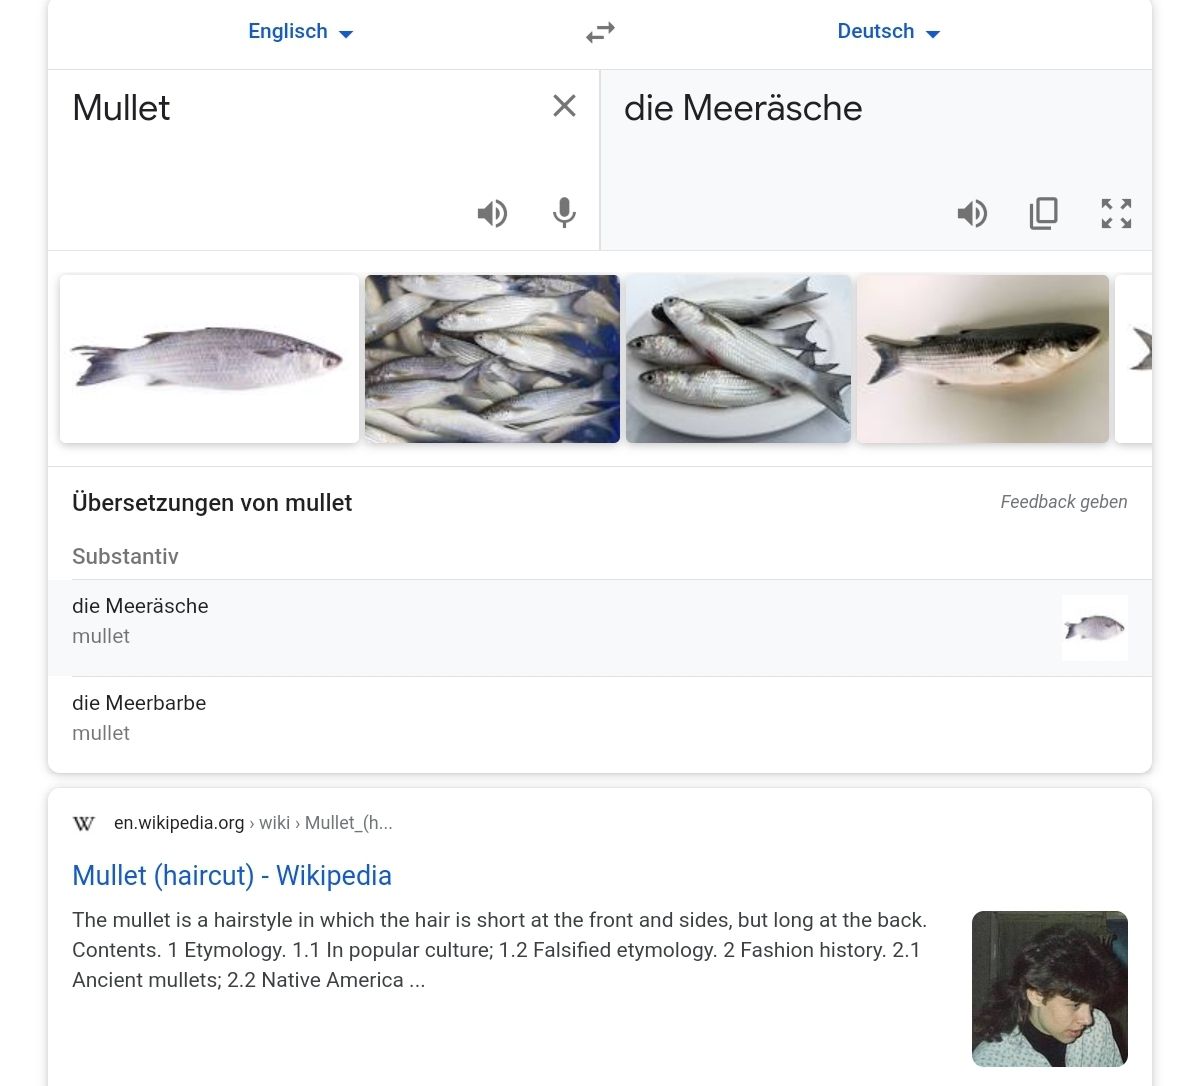Select the die Meerbarbe translation row
Screen dimensions: 1199x1086
600,723
